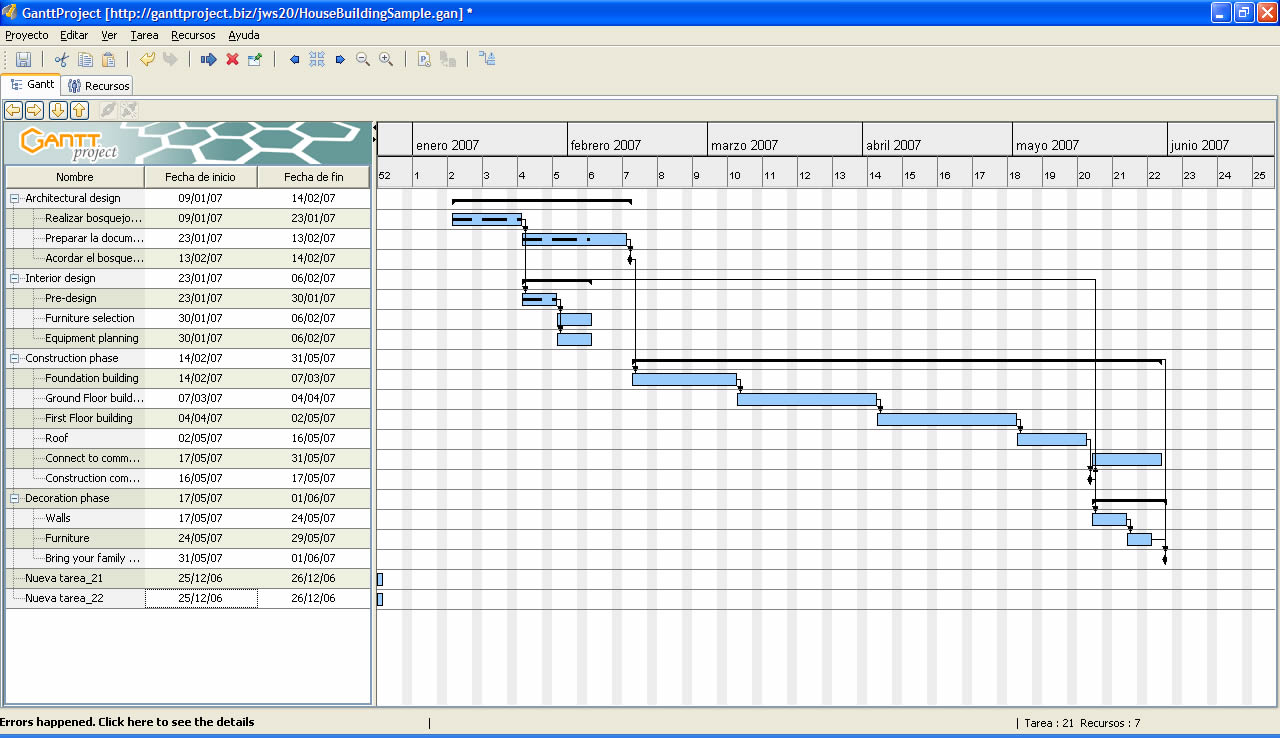Move the selected task up
This screenshot has height=738, width=1280.
(79, 110)
